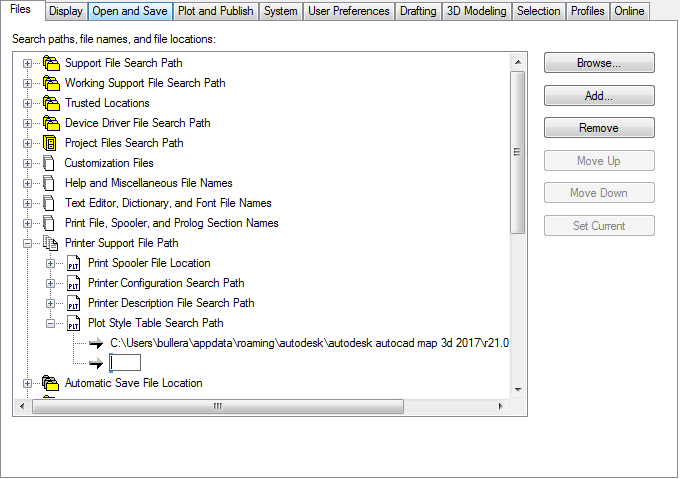Open the User Preferences tab
Image resolution: width=680 pixels, height=479 pixels.
[349, 11]
